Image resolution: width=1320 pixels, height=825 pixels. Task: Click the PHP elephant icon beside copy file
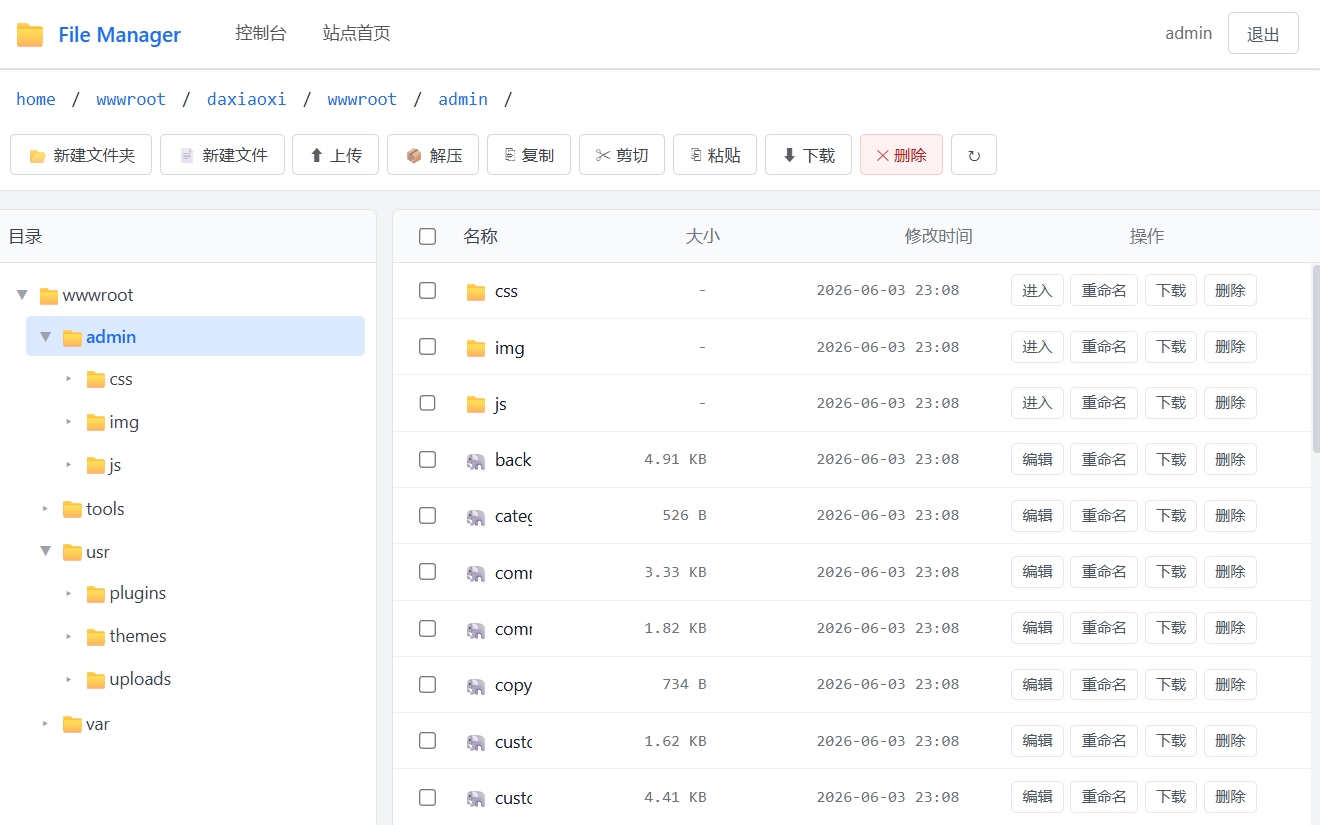pos(476,686)
